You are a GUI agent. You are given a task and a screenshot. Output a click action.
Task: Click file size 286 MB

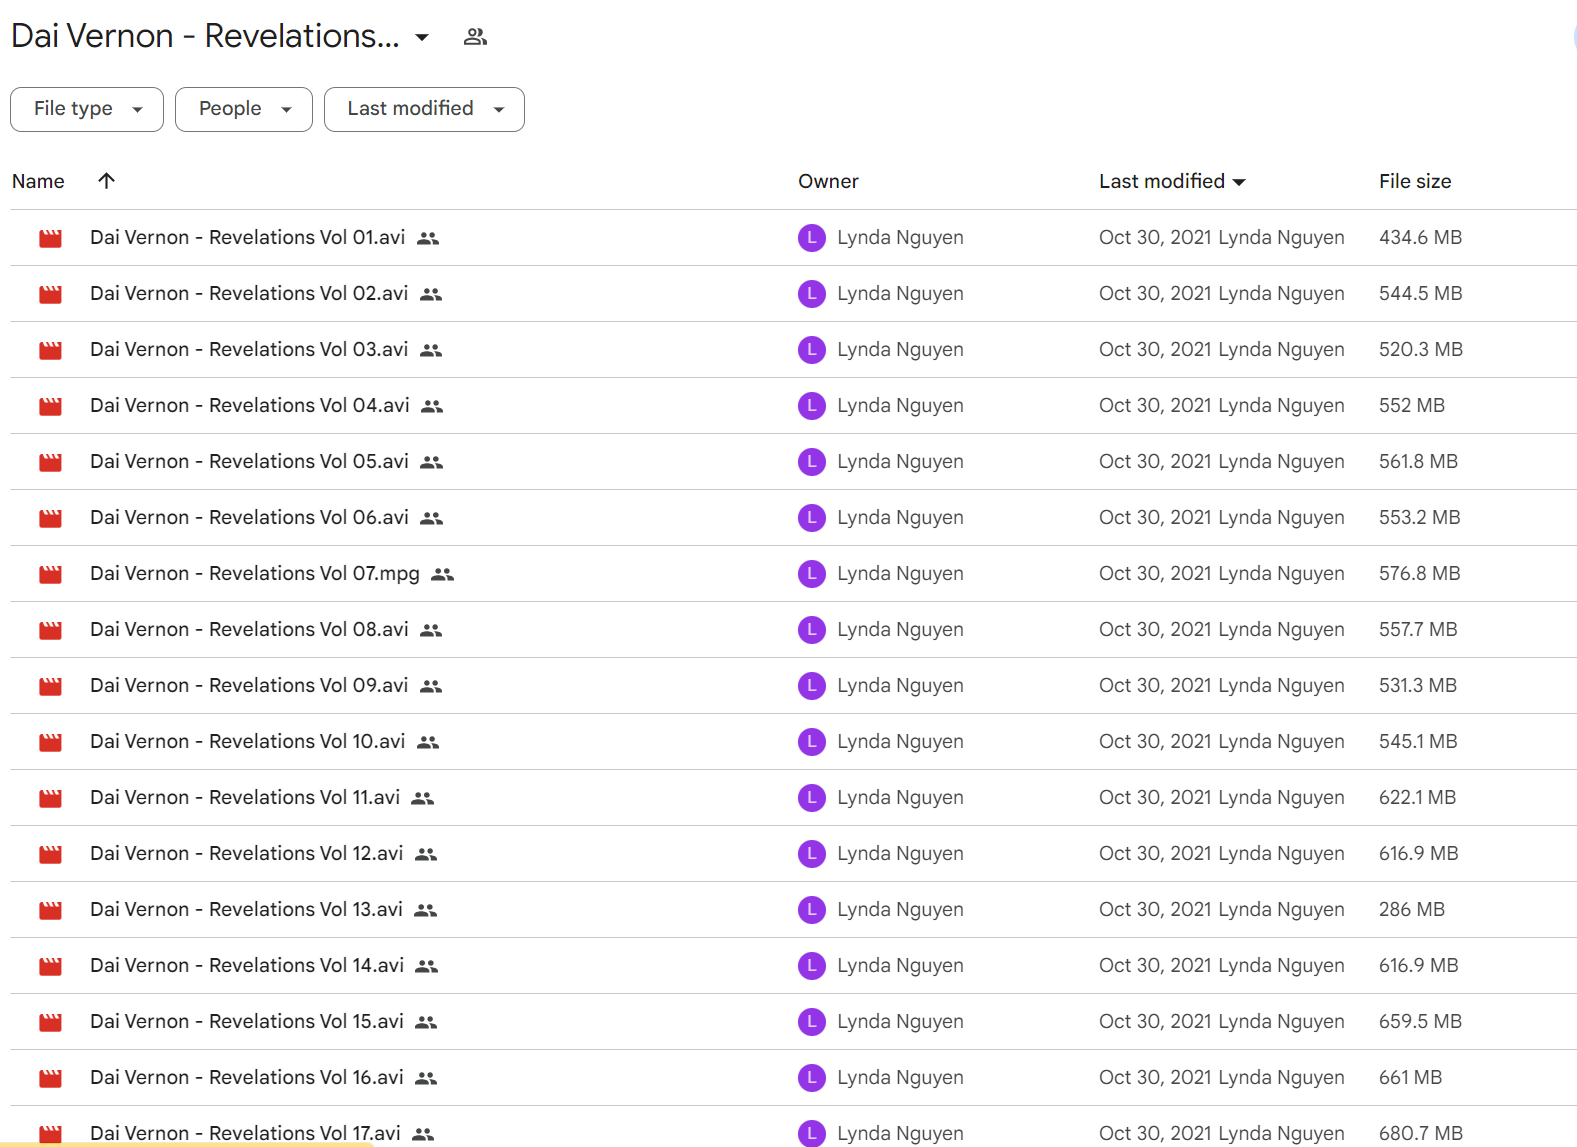point(1412,910)
